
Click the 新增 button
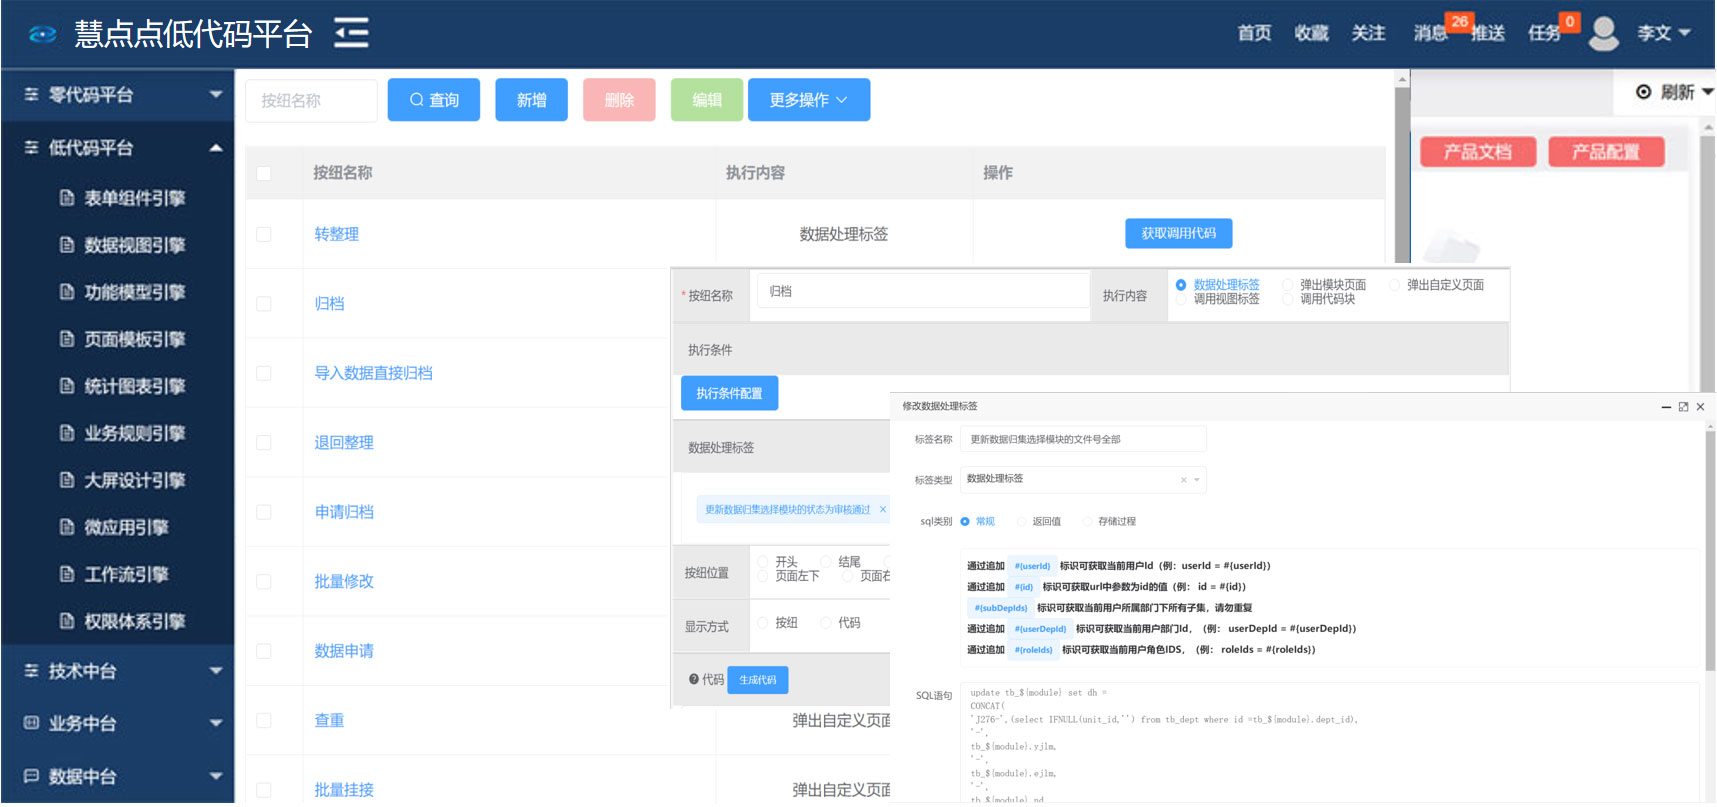(x=532, y=100)
